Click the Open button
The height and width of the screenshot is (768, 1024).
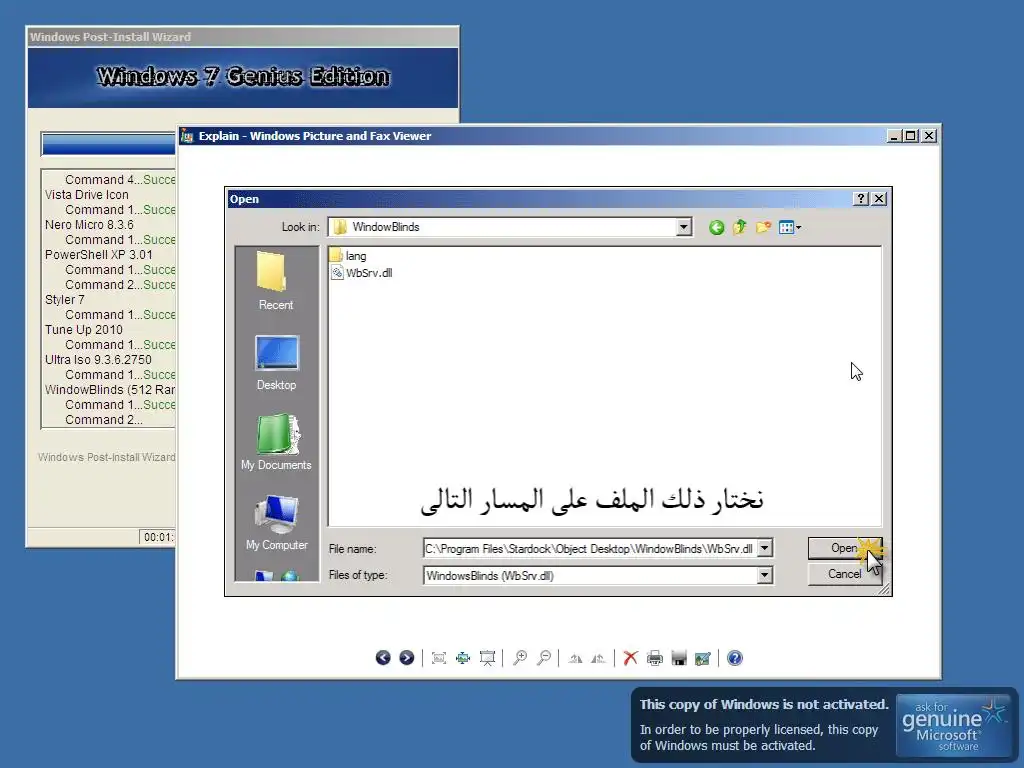[845, 548]
